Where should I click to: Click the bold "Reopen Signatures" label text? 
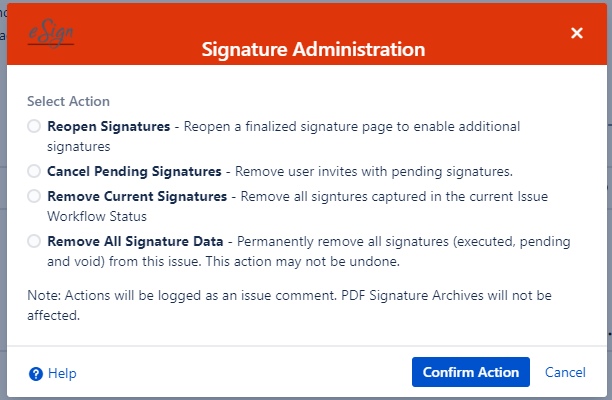[108, 127]
